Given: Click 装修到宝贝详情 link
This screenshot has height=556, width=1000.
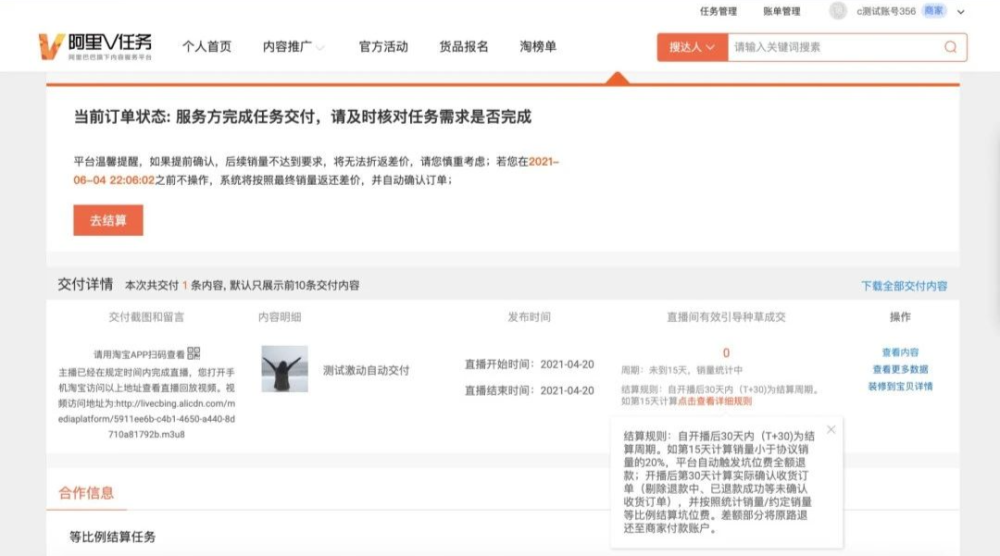Looking at the screenshot, I should [900, 386].
